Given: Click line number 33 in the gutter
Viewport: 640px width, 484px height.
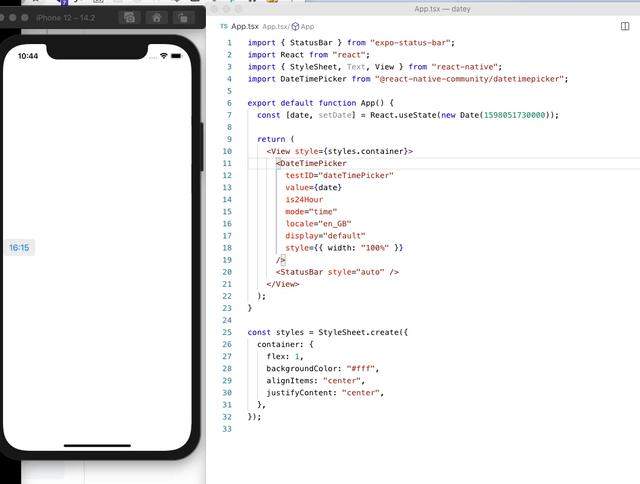Looking at the screenshot, I should tap(227, 429).
